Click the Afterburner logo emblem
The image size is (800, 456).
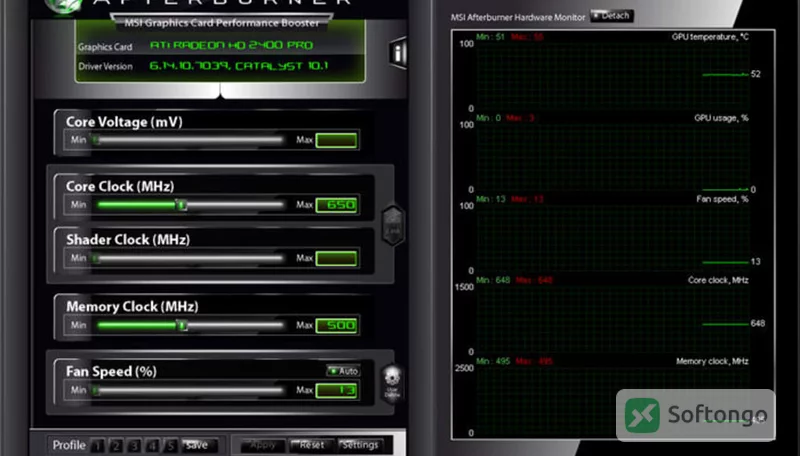(x=63, y=5)
